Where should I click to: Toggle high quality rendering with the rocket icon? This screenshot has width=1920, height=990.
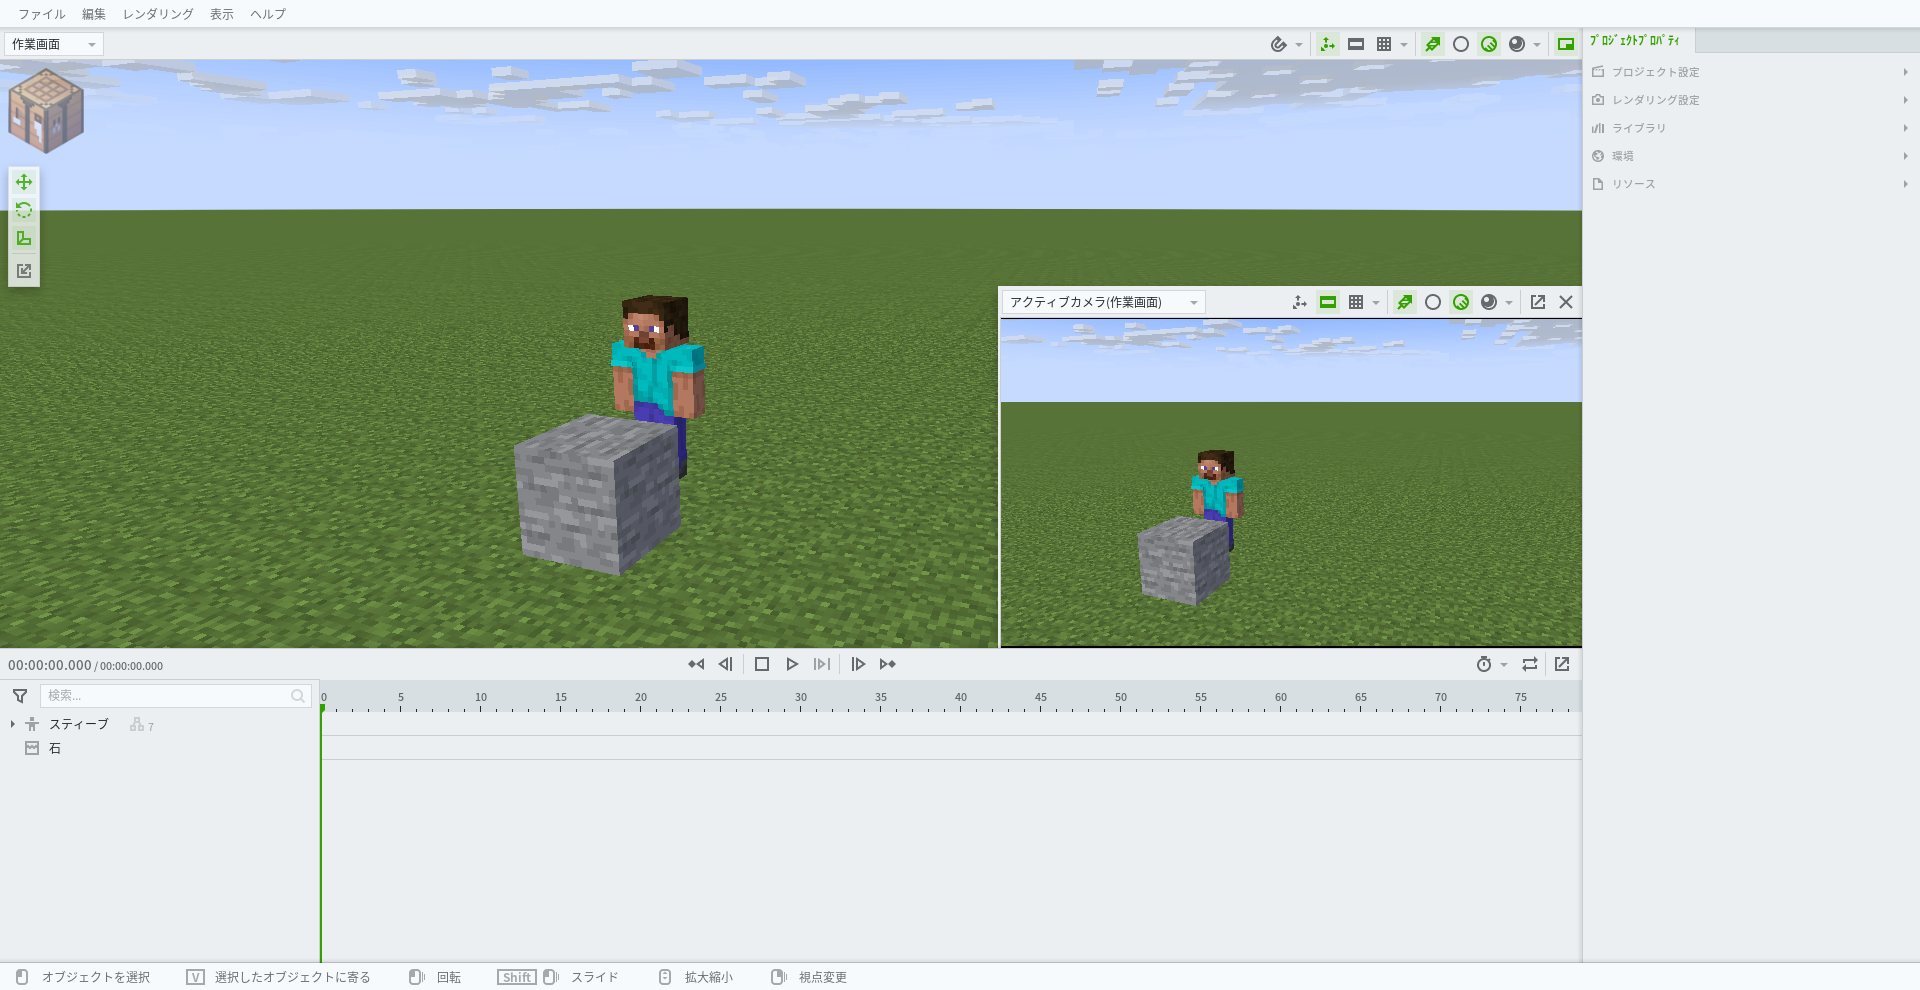point(1432,44)
